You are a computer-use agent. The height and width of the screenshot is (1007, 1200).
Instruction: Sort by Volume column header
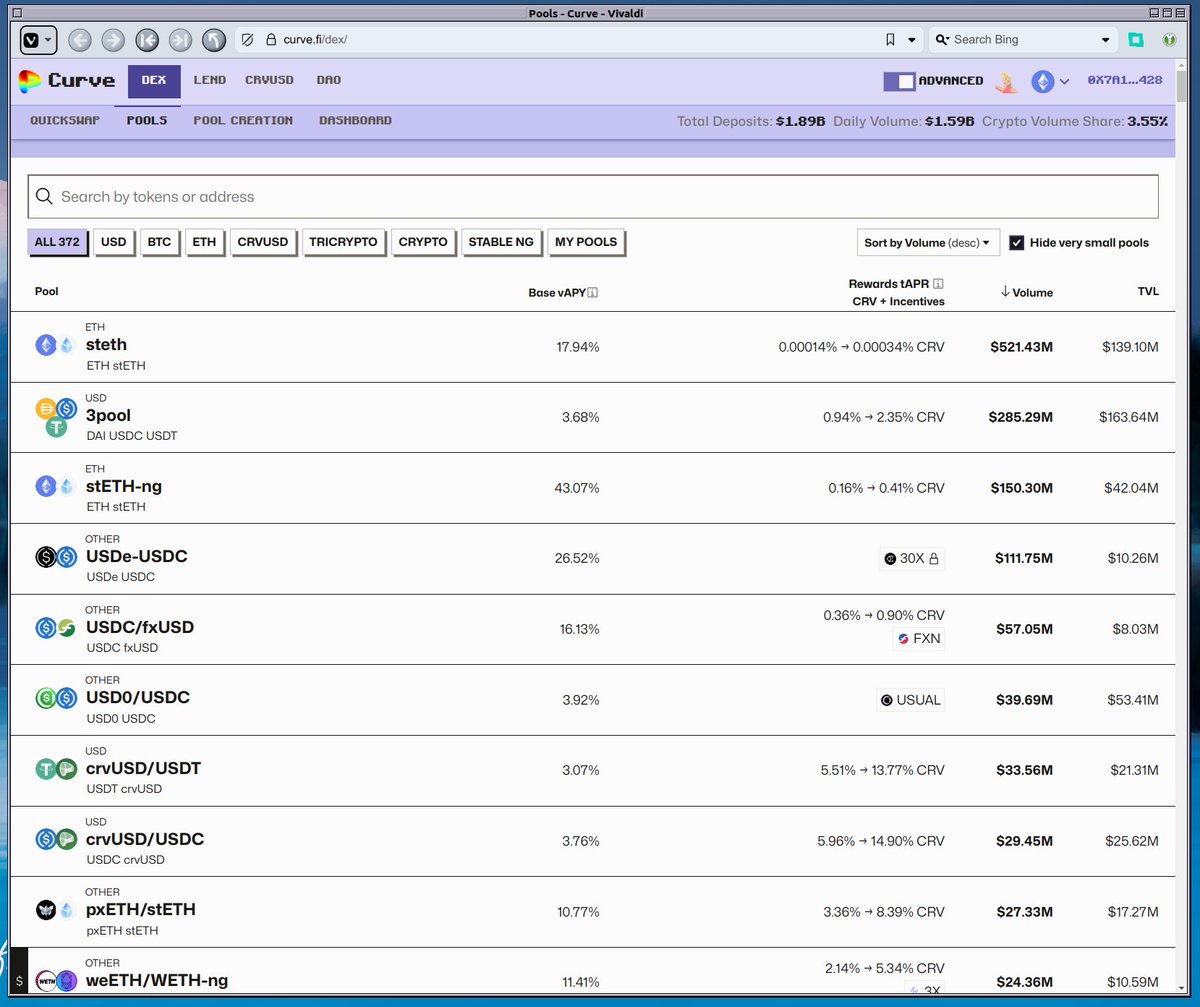click(1026, 292)
